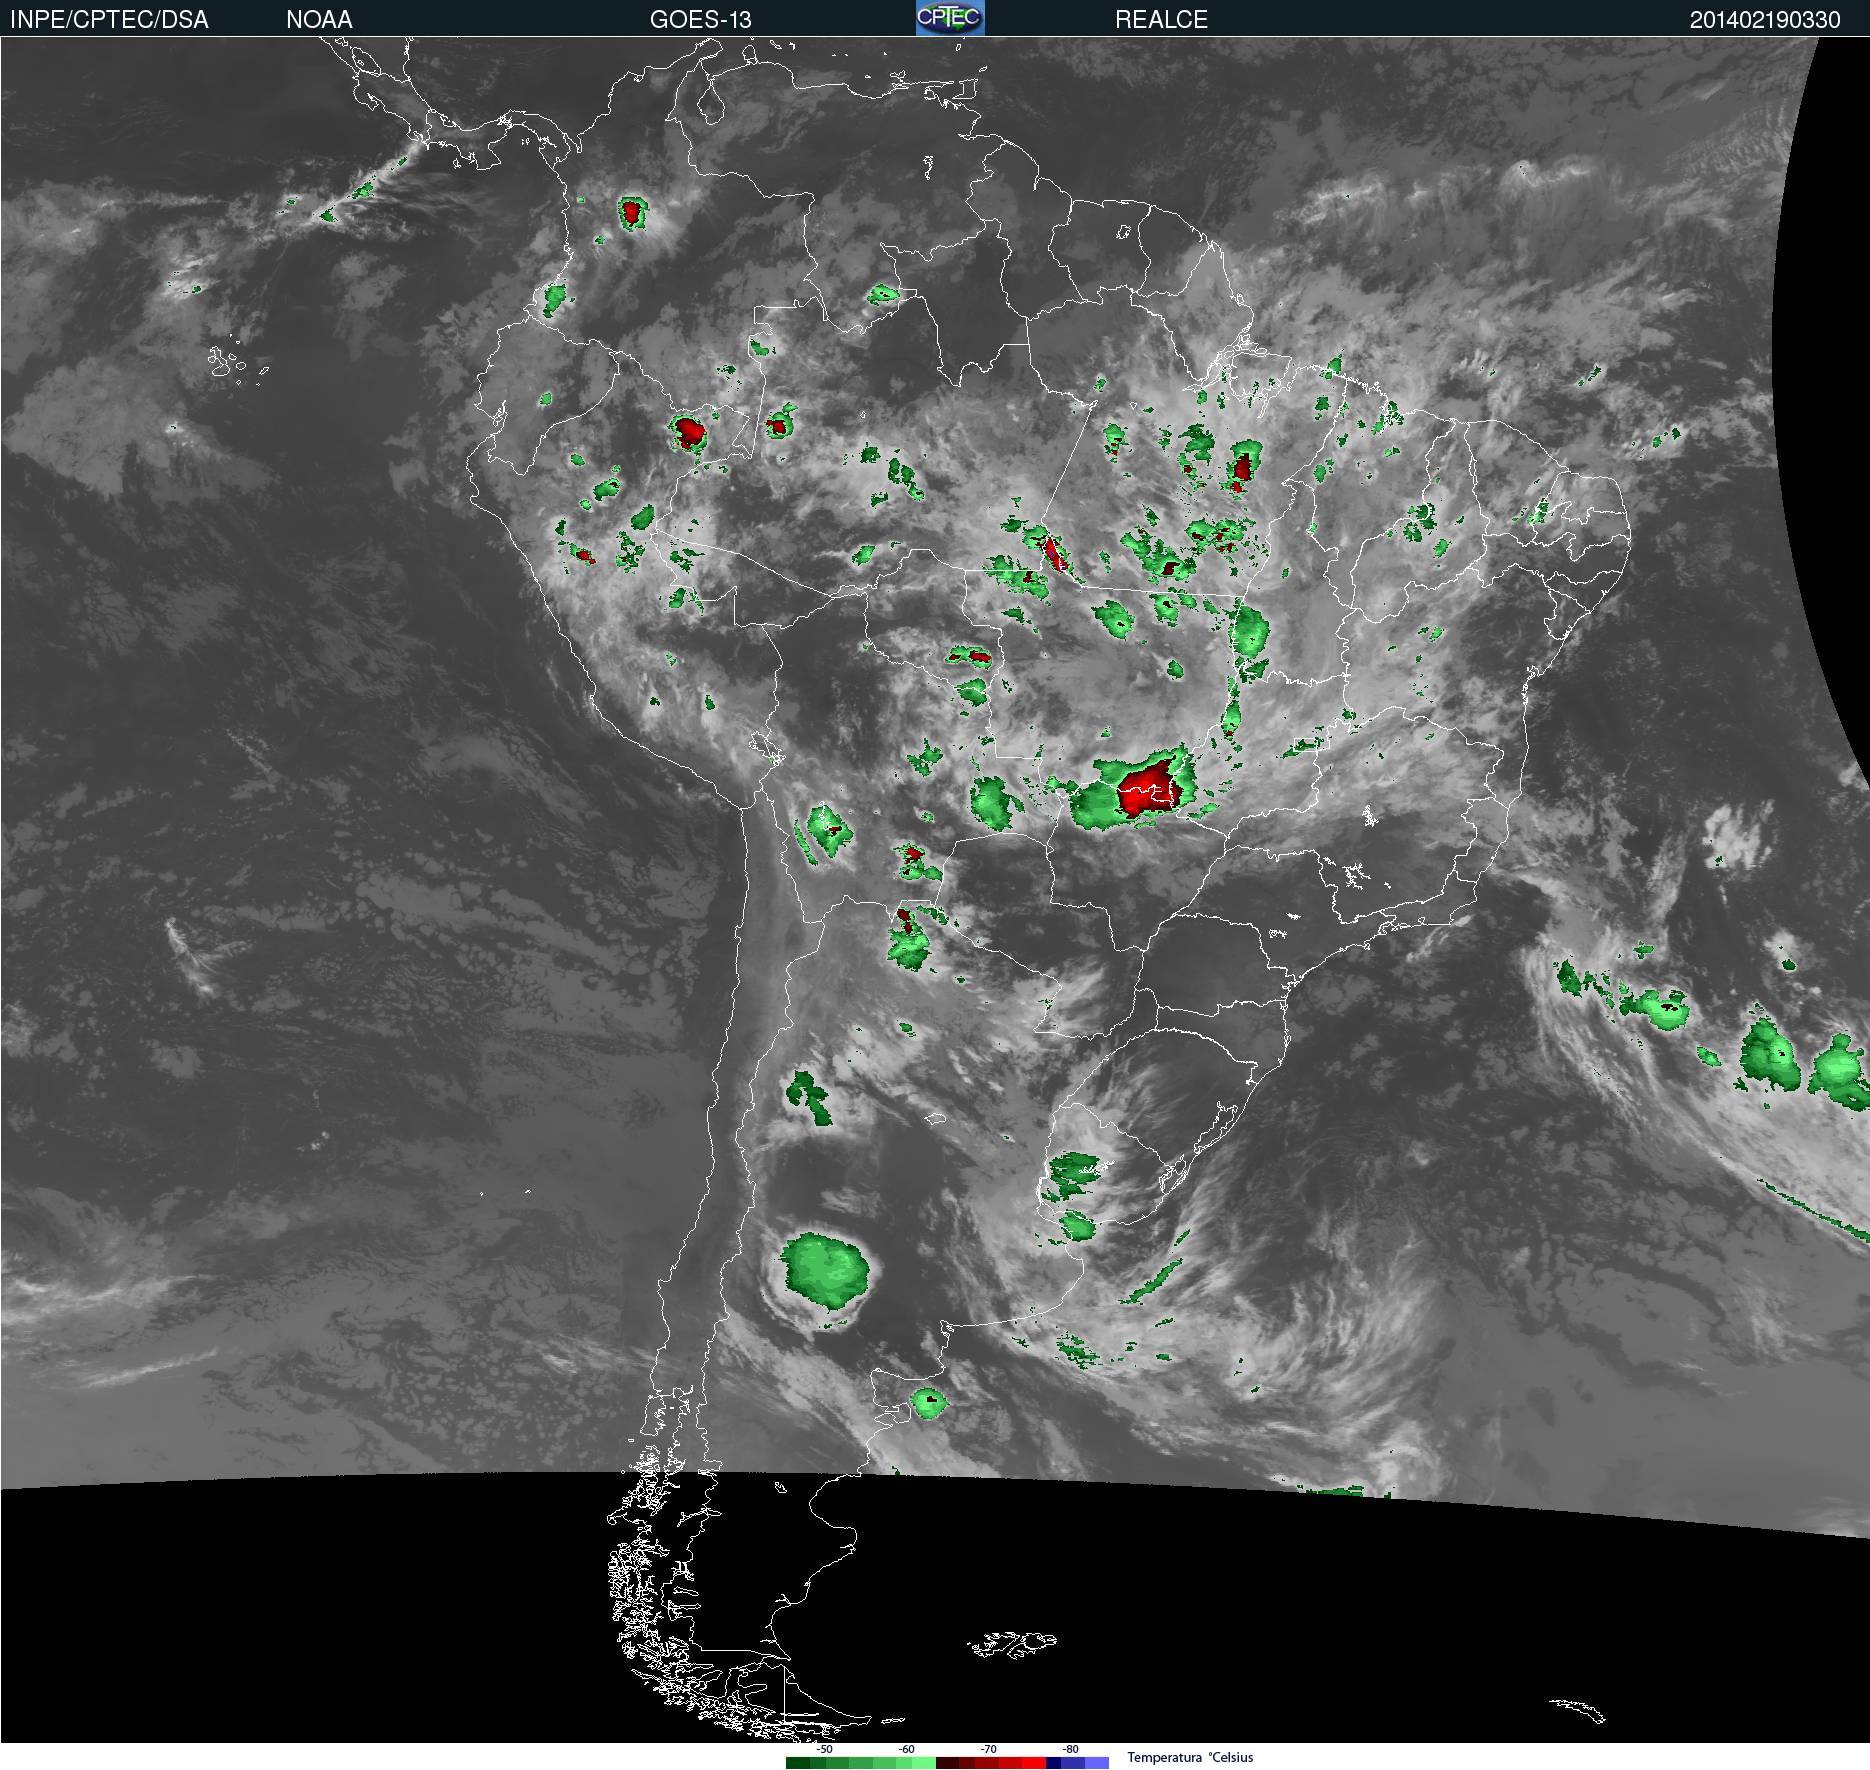This screenshot has width=1870, height=1770.
Task: Click the darkest green legend swatch
Action: (x=798, y=1763)
